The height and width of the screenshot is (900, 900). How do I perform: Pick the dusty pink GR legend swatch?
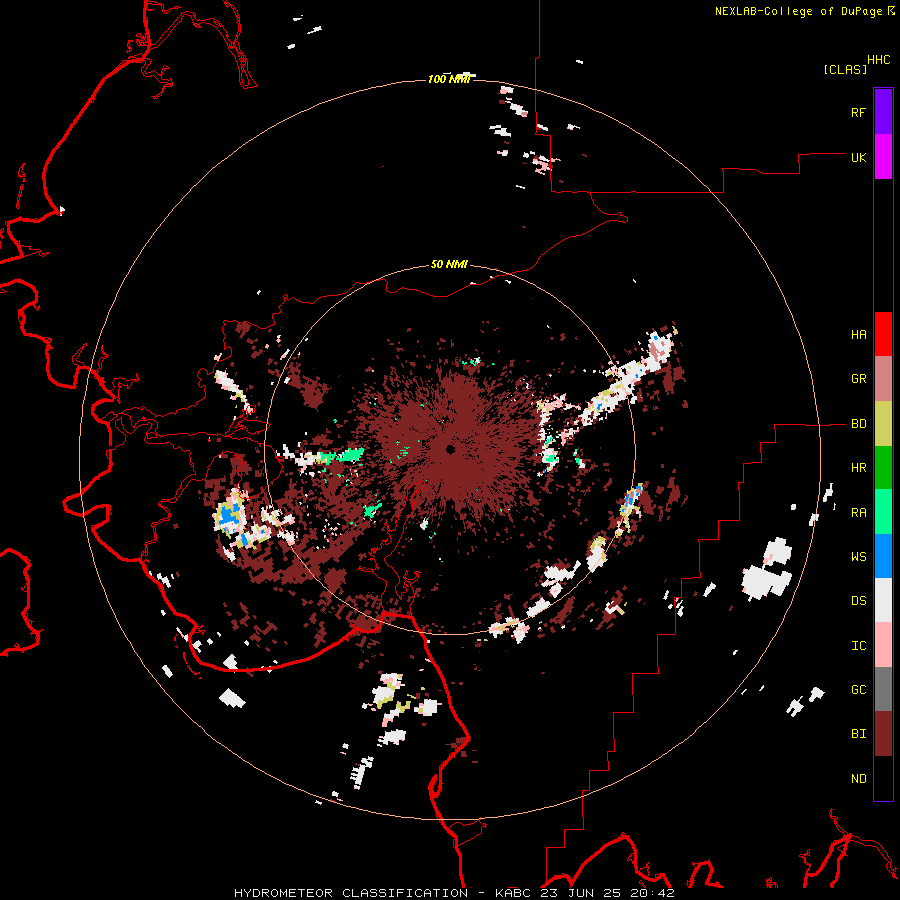pyautogui.click(x=883, y=379)
